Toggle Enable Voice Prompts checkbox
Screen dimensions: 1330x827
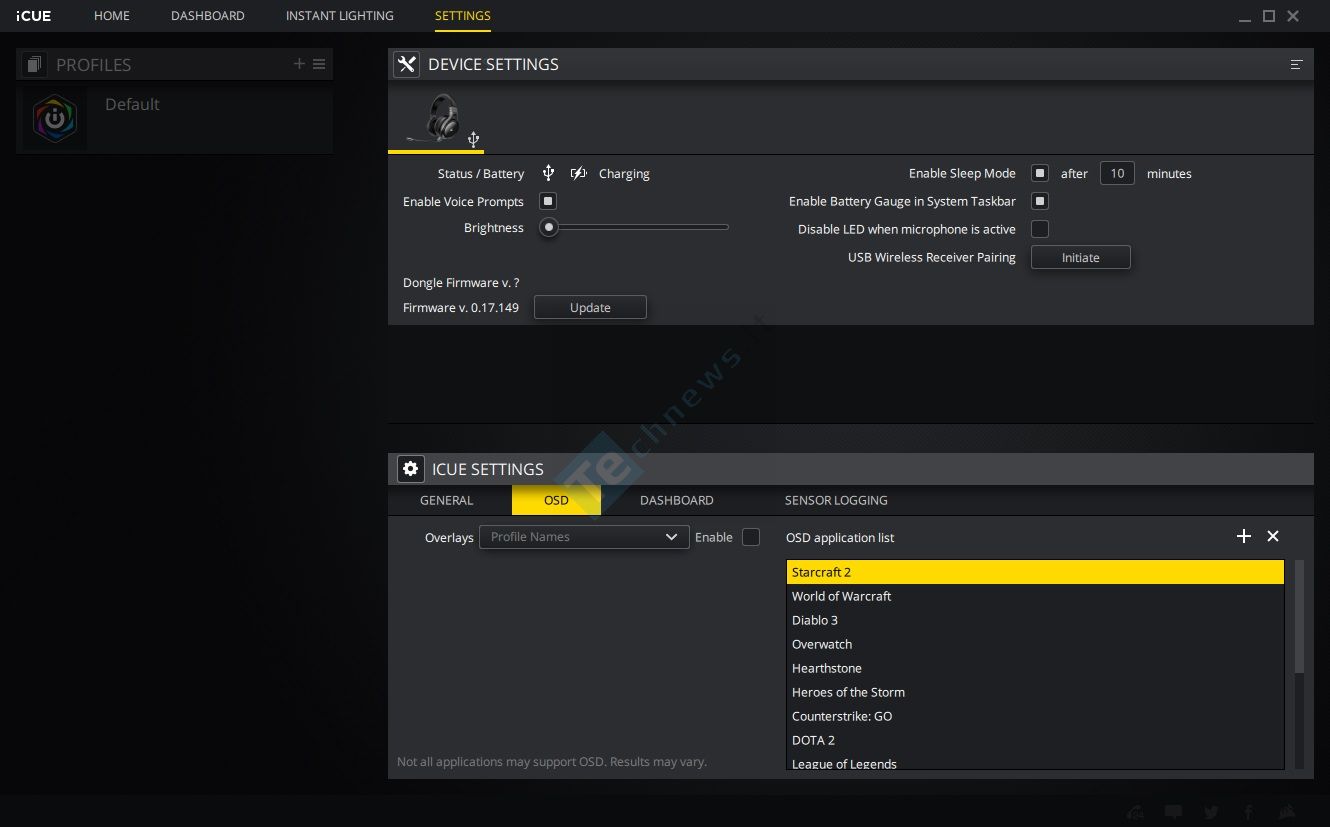click(548, 201)
